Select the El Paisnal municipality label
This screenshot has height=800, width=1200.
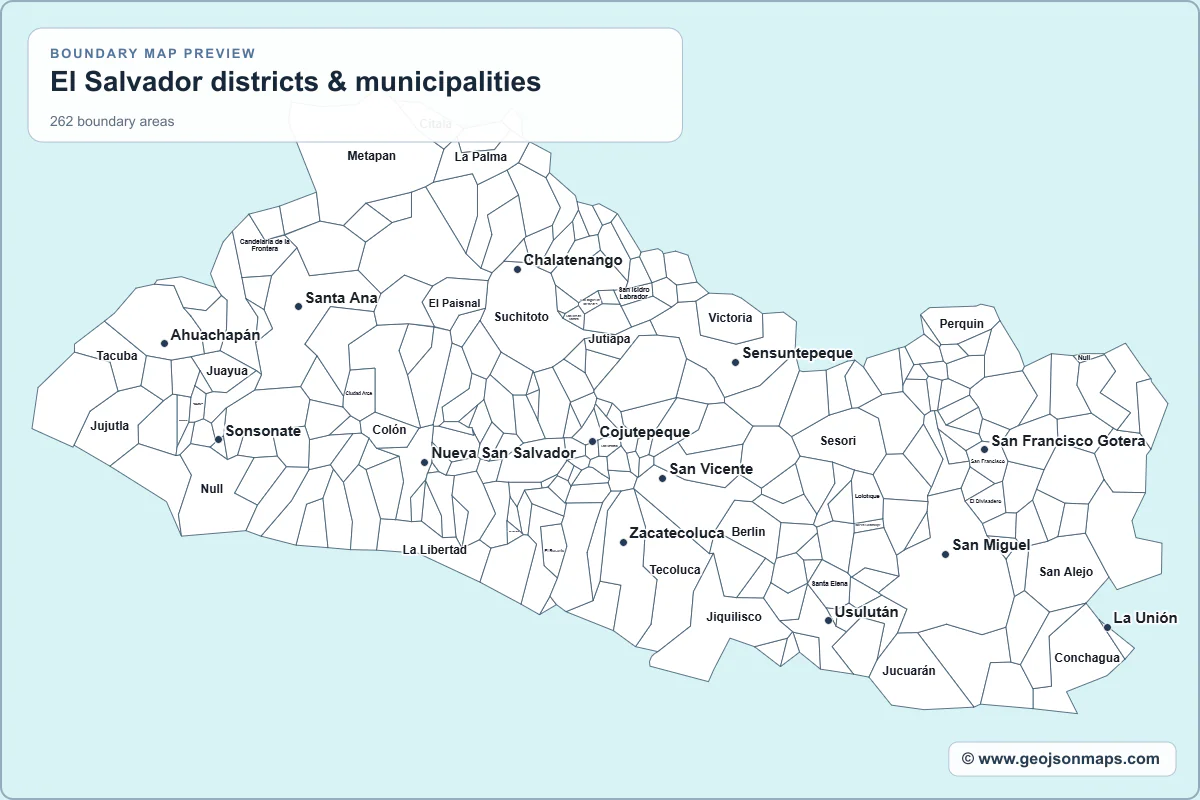tap(455, 303)
